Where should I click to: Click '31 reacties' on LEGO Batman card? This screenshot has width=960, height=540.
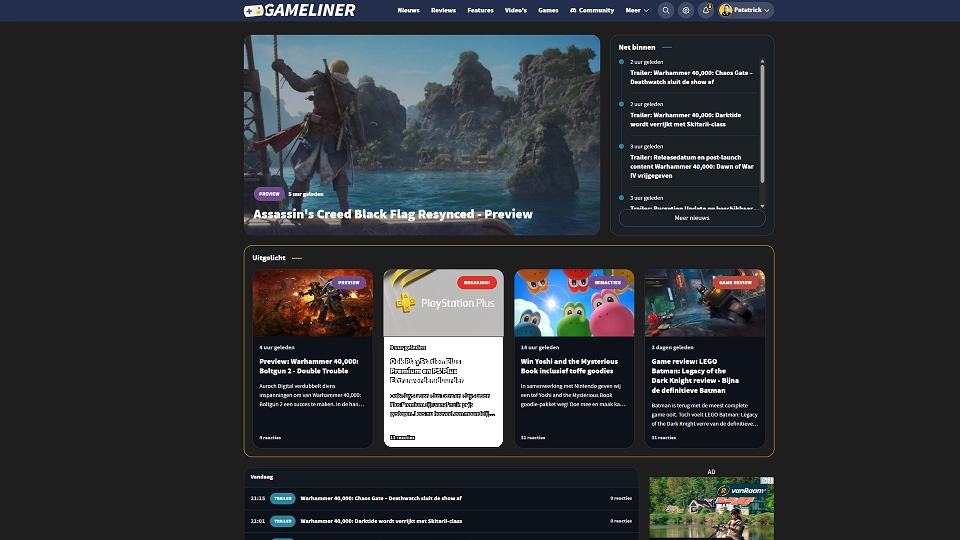664,438
